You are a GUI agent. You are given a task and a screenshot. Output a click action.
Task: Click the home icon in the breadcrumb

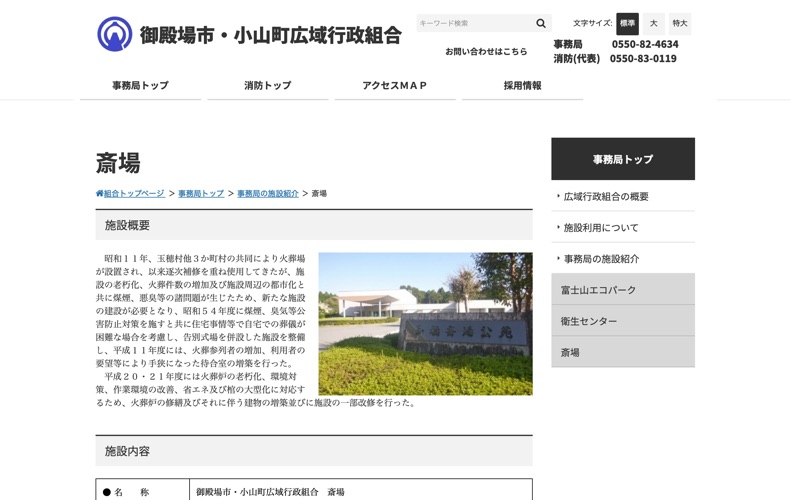click(x=99, y=193)
